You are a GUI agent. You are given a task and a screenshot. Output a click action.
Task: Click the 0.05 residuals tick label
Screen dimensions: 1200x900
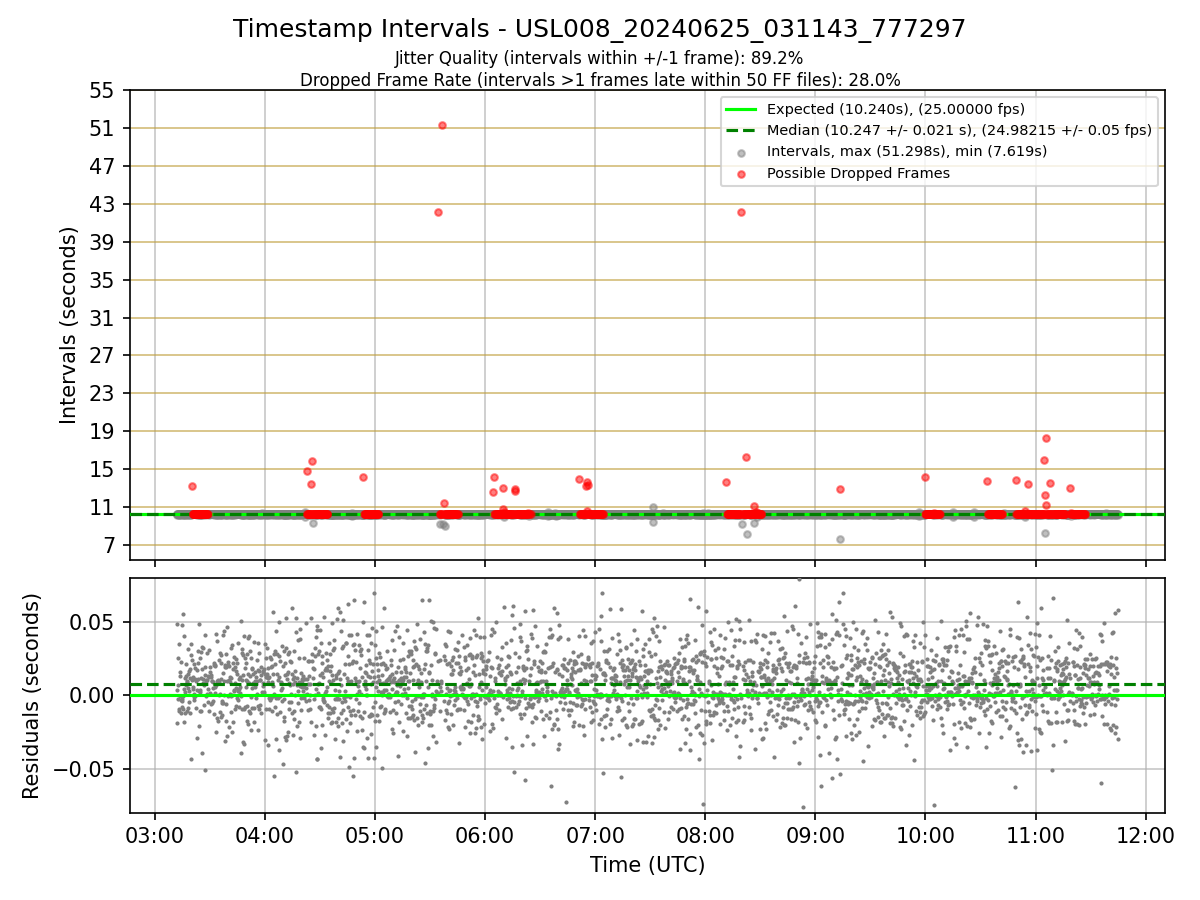94,621
